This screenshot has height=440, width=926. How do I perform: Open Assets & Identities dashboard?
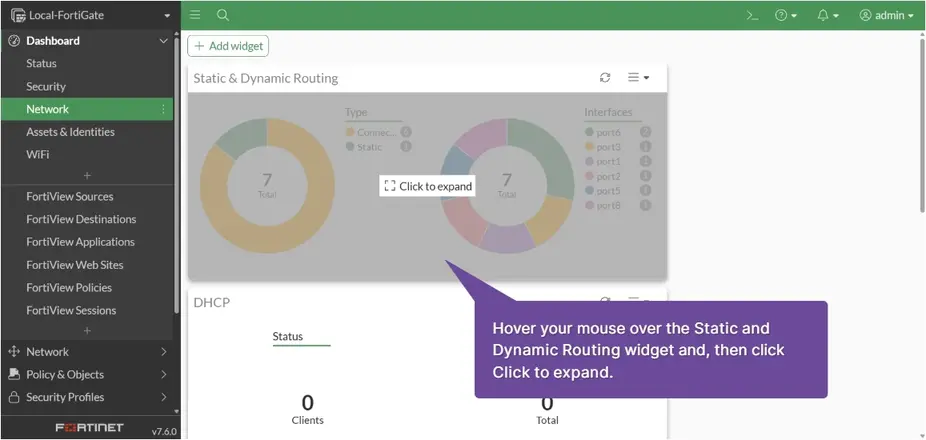[x=70, y=132]
